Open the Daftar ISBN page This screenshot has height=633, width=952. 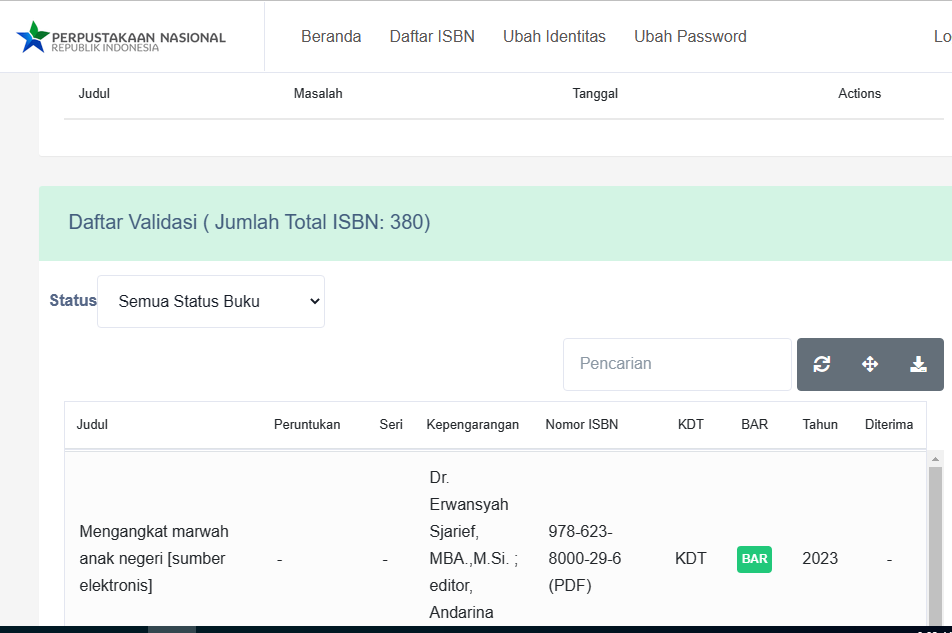click(x=432, y=36)
